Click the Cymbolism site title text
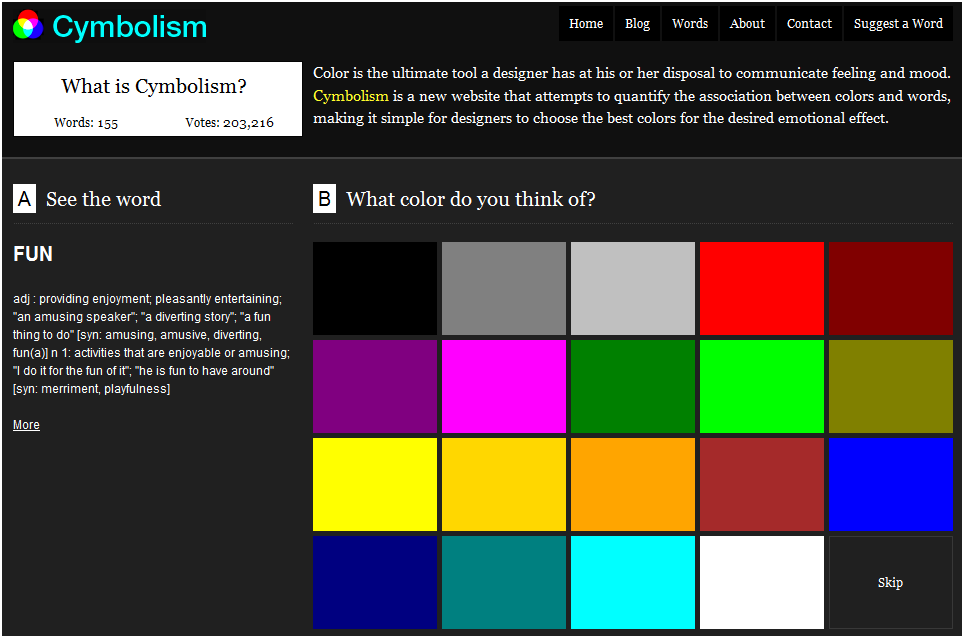 tap(130, 28)
